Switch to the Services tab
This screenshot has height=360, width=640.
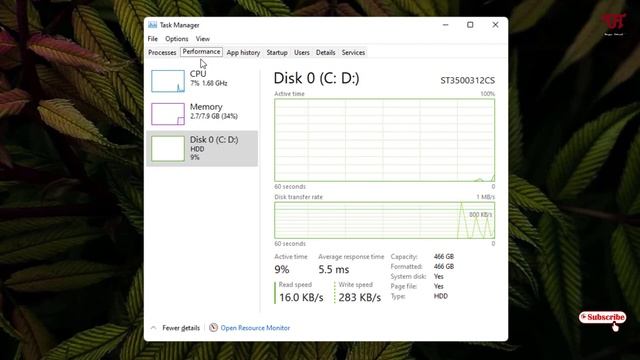coord(353,53)
